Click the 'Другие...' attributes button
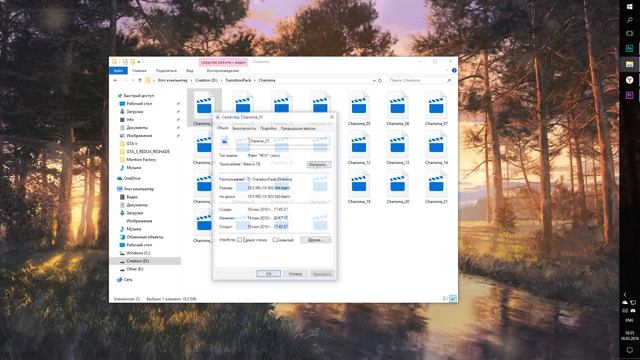Viewport: 640px width, 360px height. [315, 240]
